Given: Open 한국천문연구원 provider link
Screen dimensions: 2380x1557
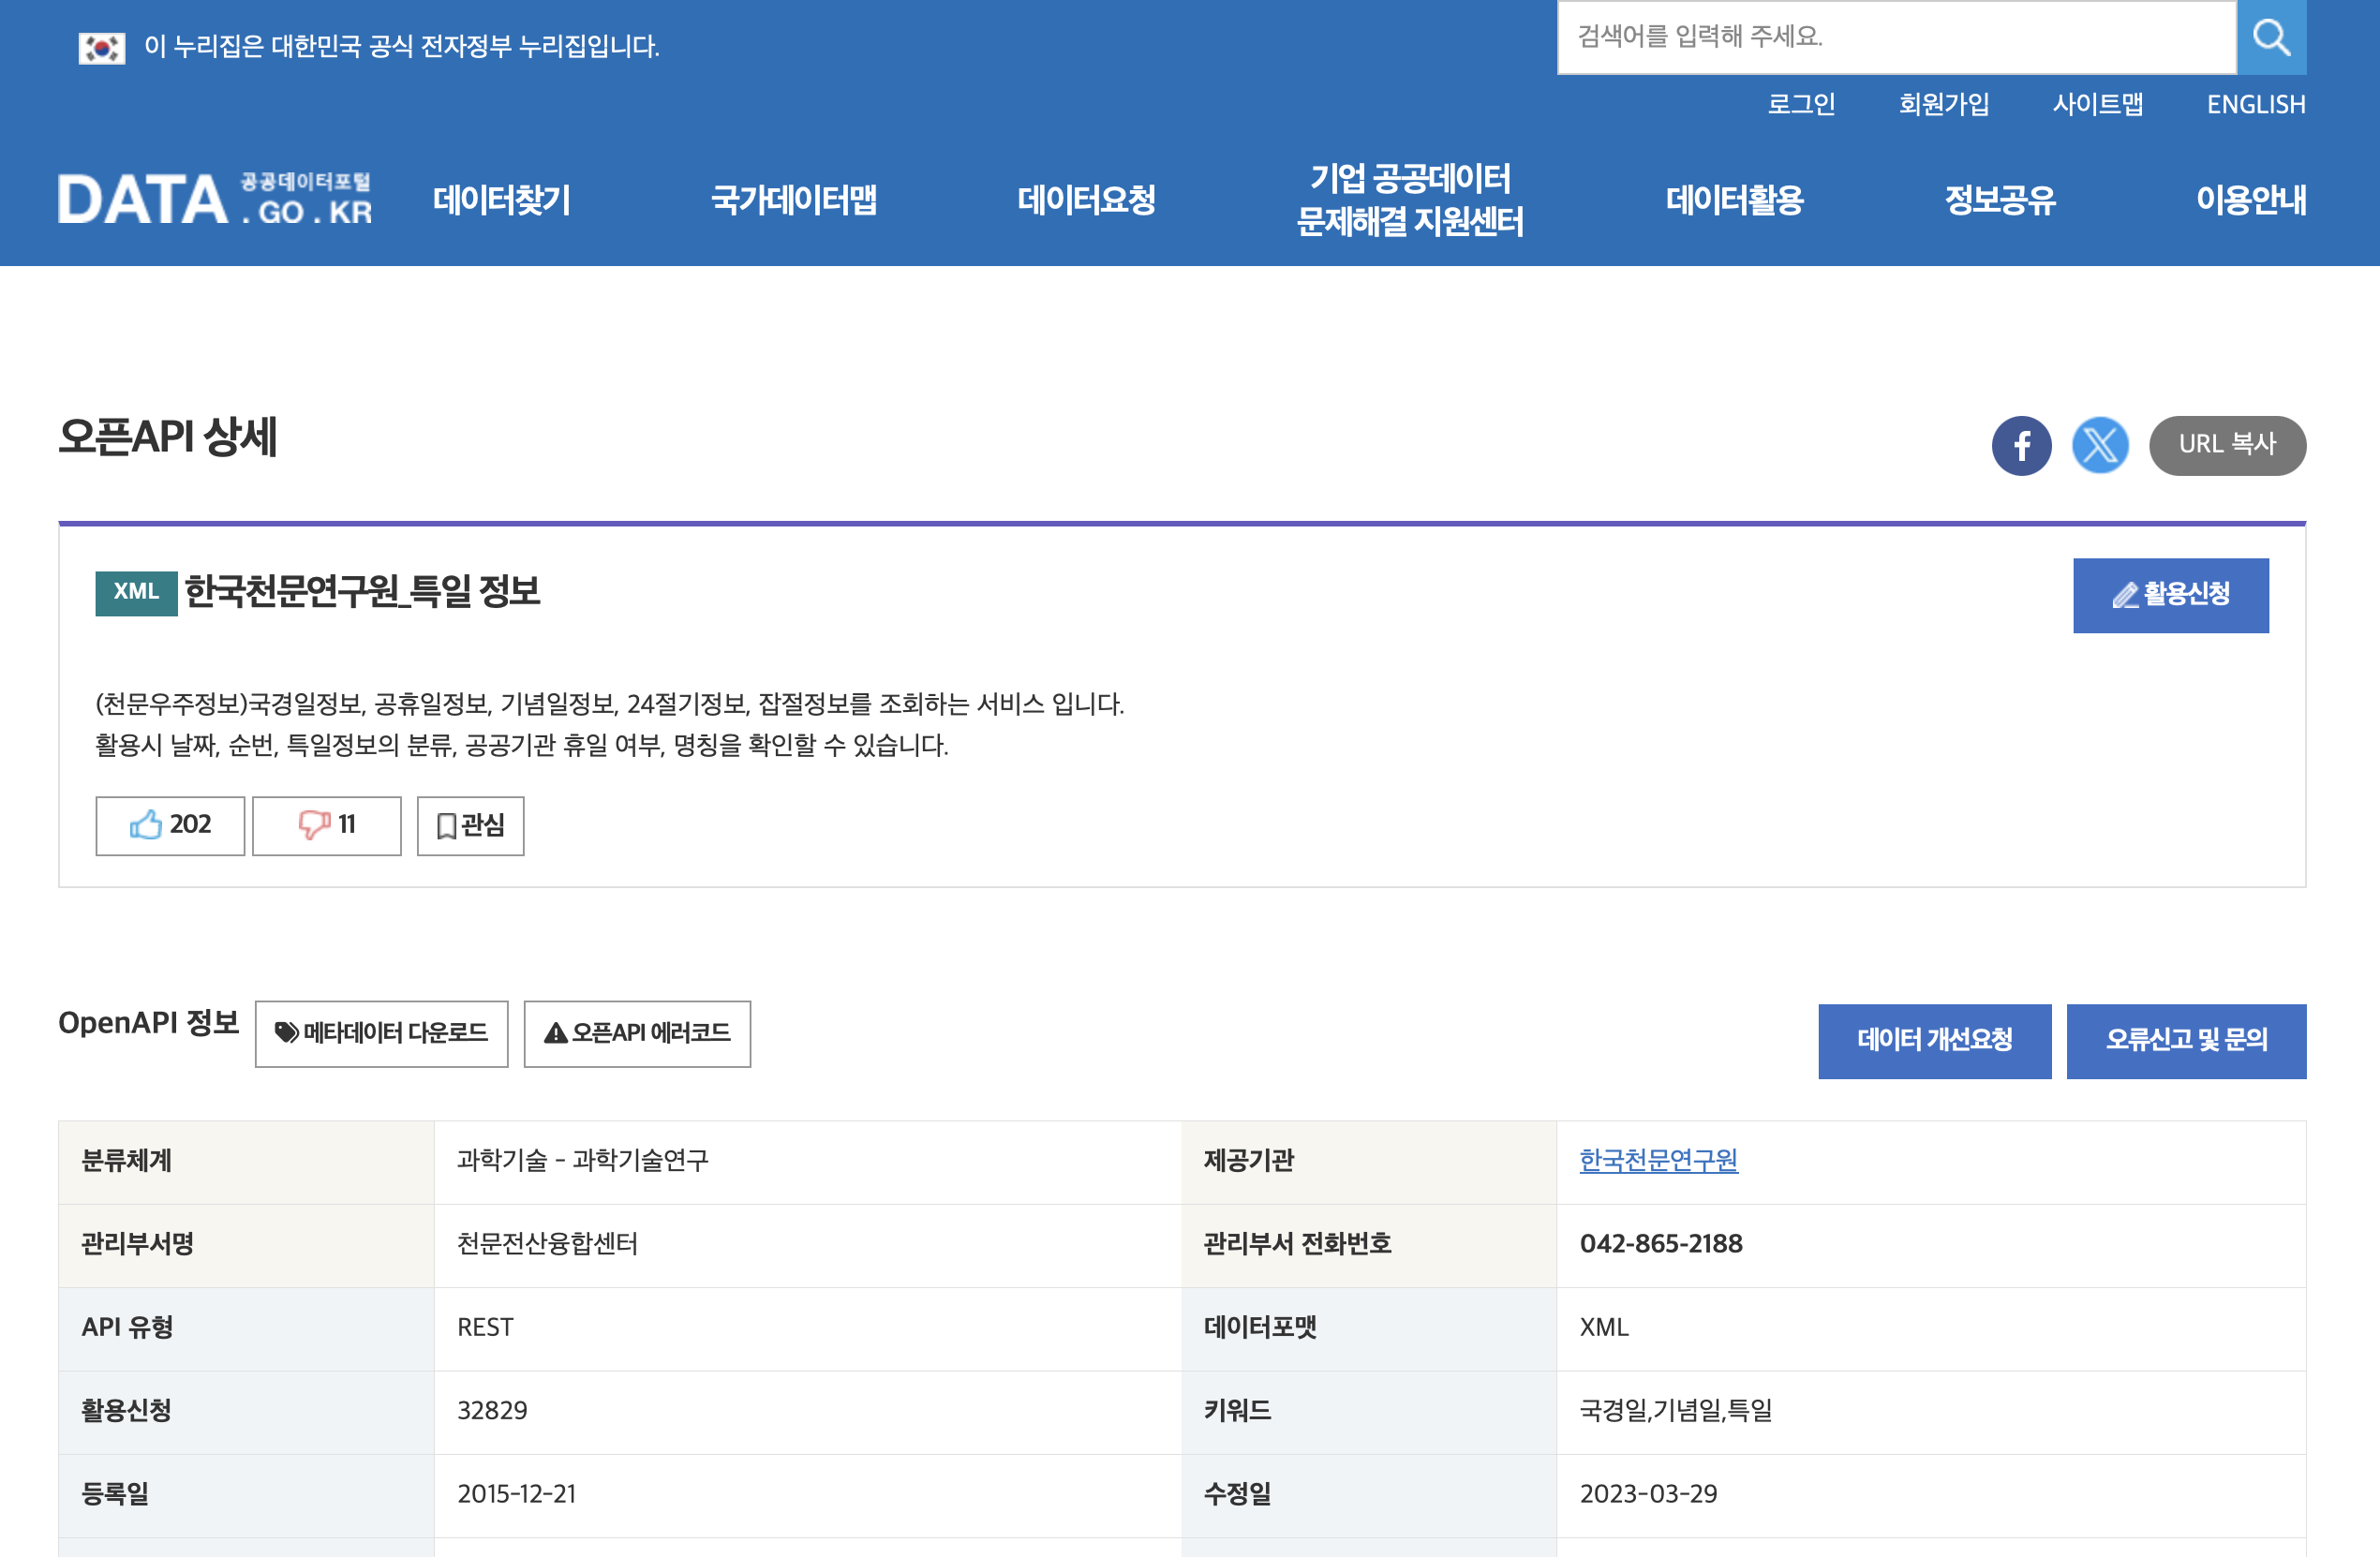Looking at the screenshot, I should pos(1658,1160).
